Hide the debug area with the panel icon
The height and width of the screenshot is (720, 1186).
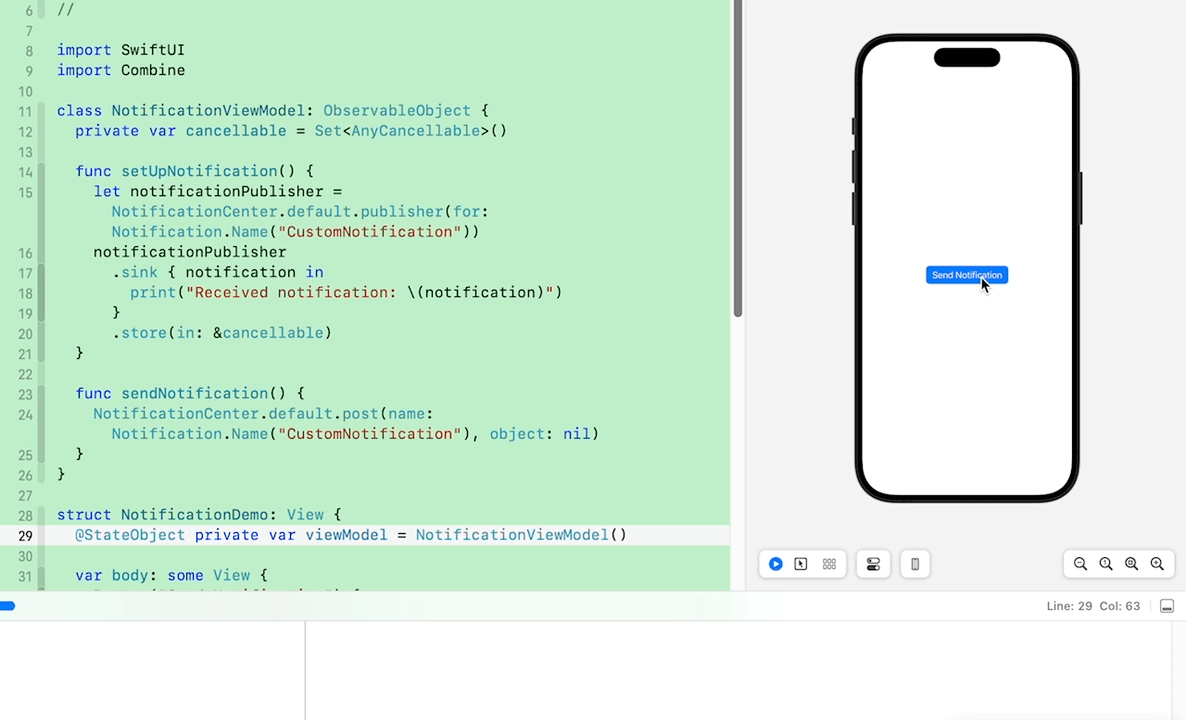1167,607
